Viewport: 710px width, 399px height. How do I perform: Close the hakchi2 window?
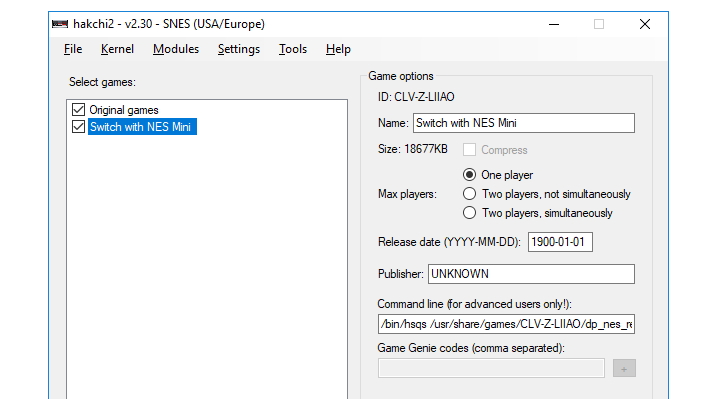pyautogui.click(x=645, y=24)
